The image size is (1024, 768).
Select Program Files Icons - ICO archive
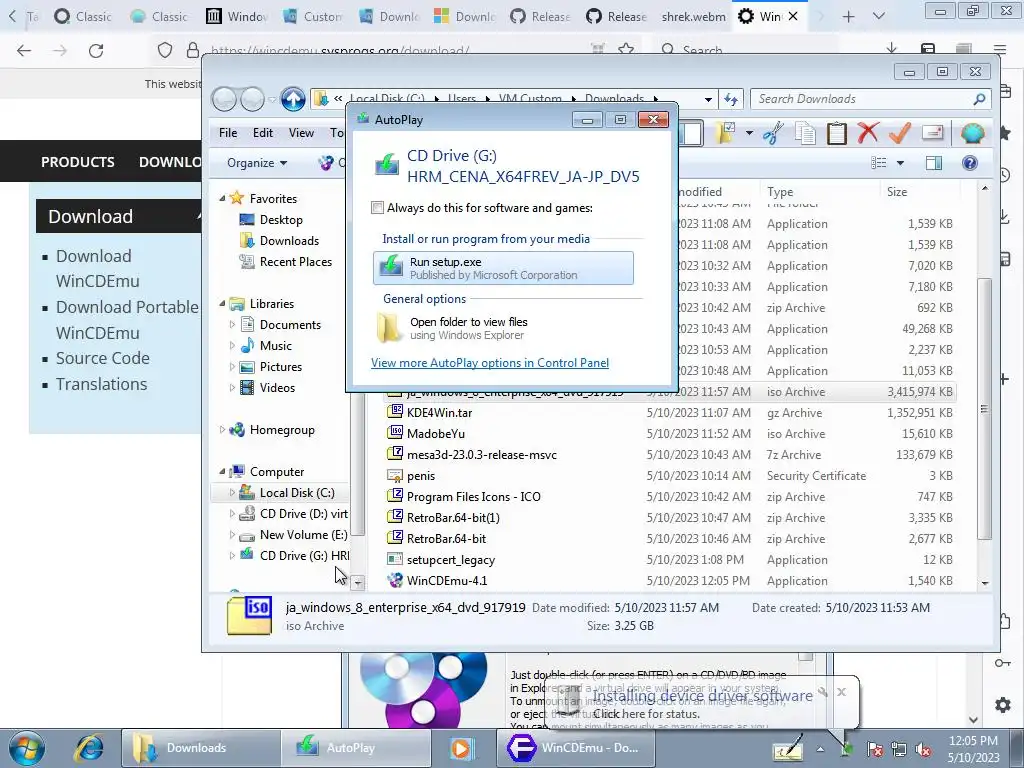pos(473,497)
